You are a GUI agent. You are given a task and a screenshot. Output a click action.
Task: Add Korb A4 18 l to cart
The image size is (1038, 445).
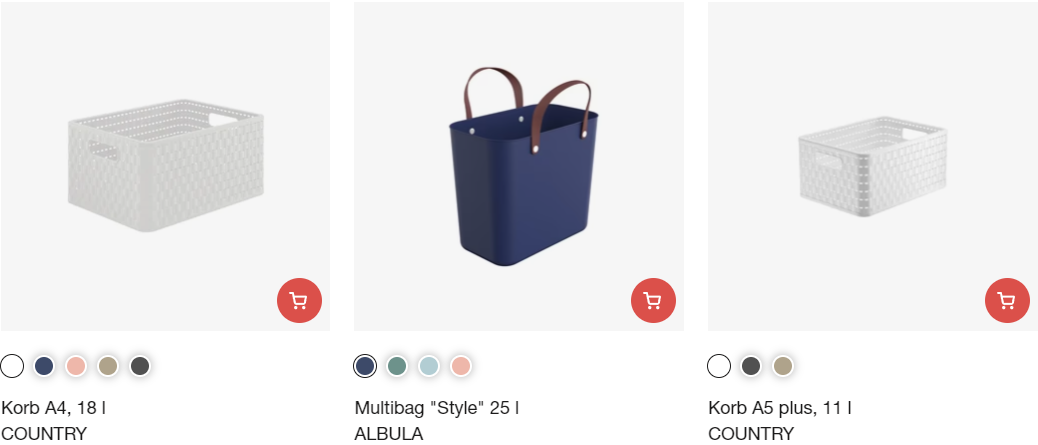click(299, 301)
